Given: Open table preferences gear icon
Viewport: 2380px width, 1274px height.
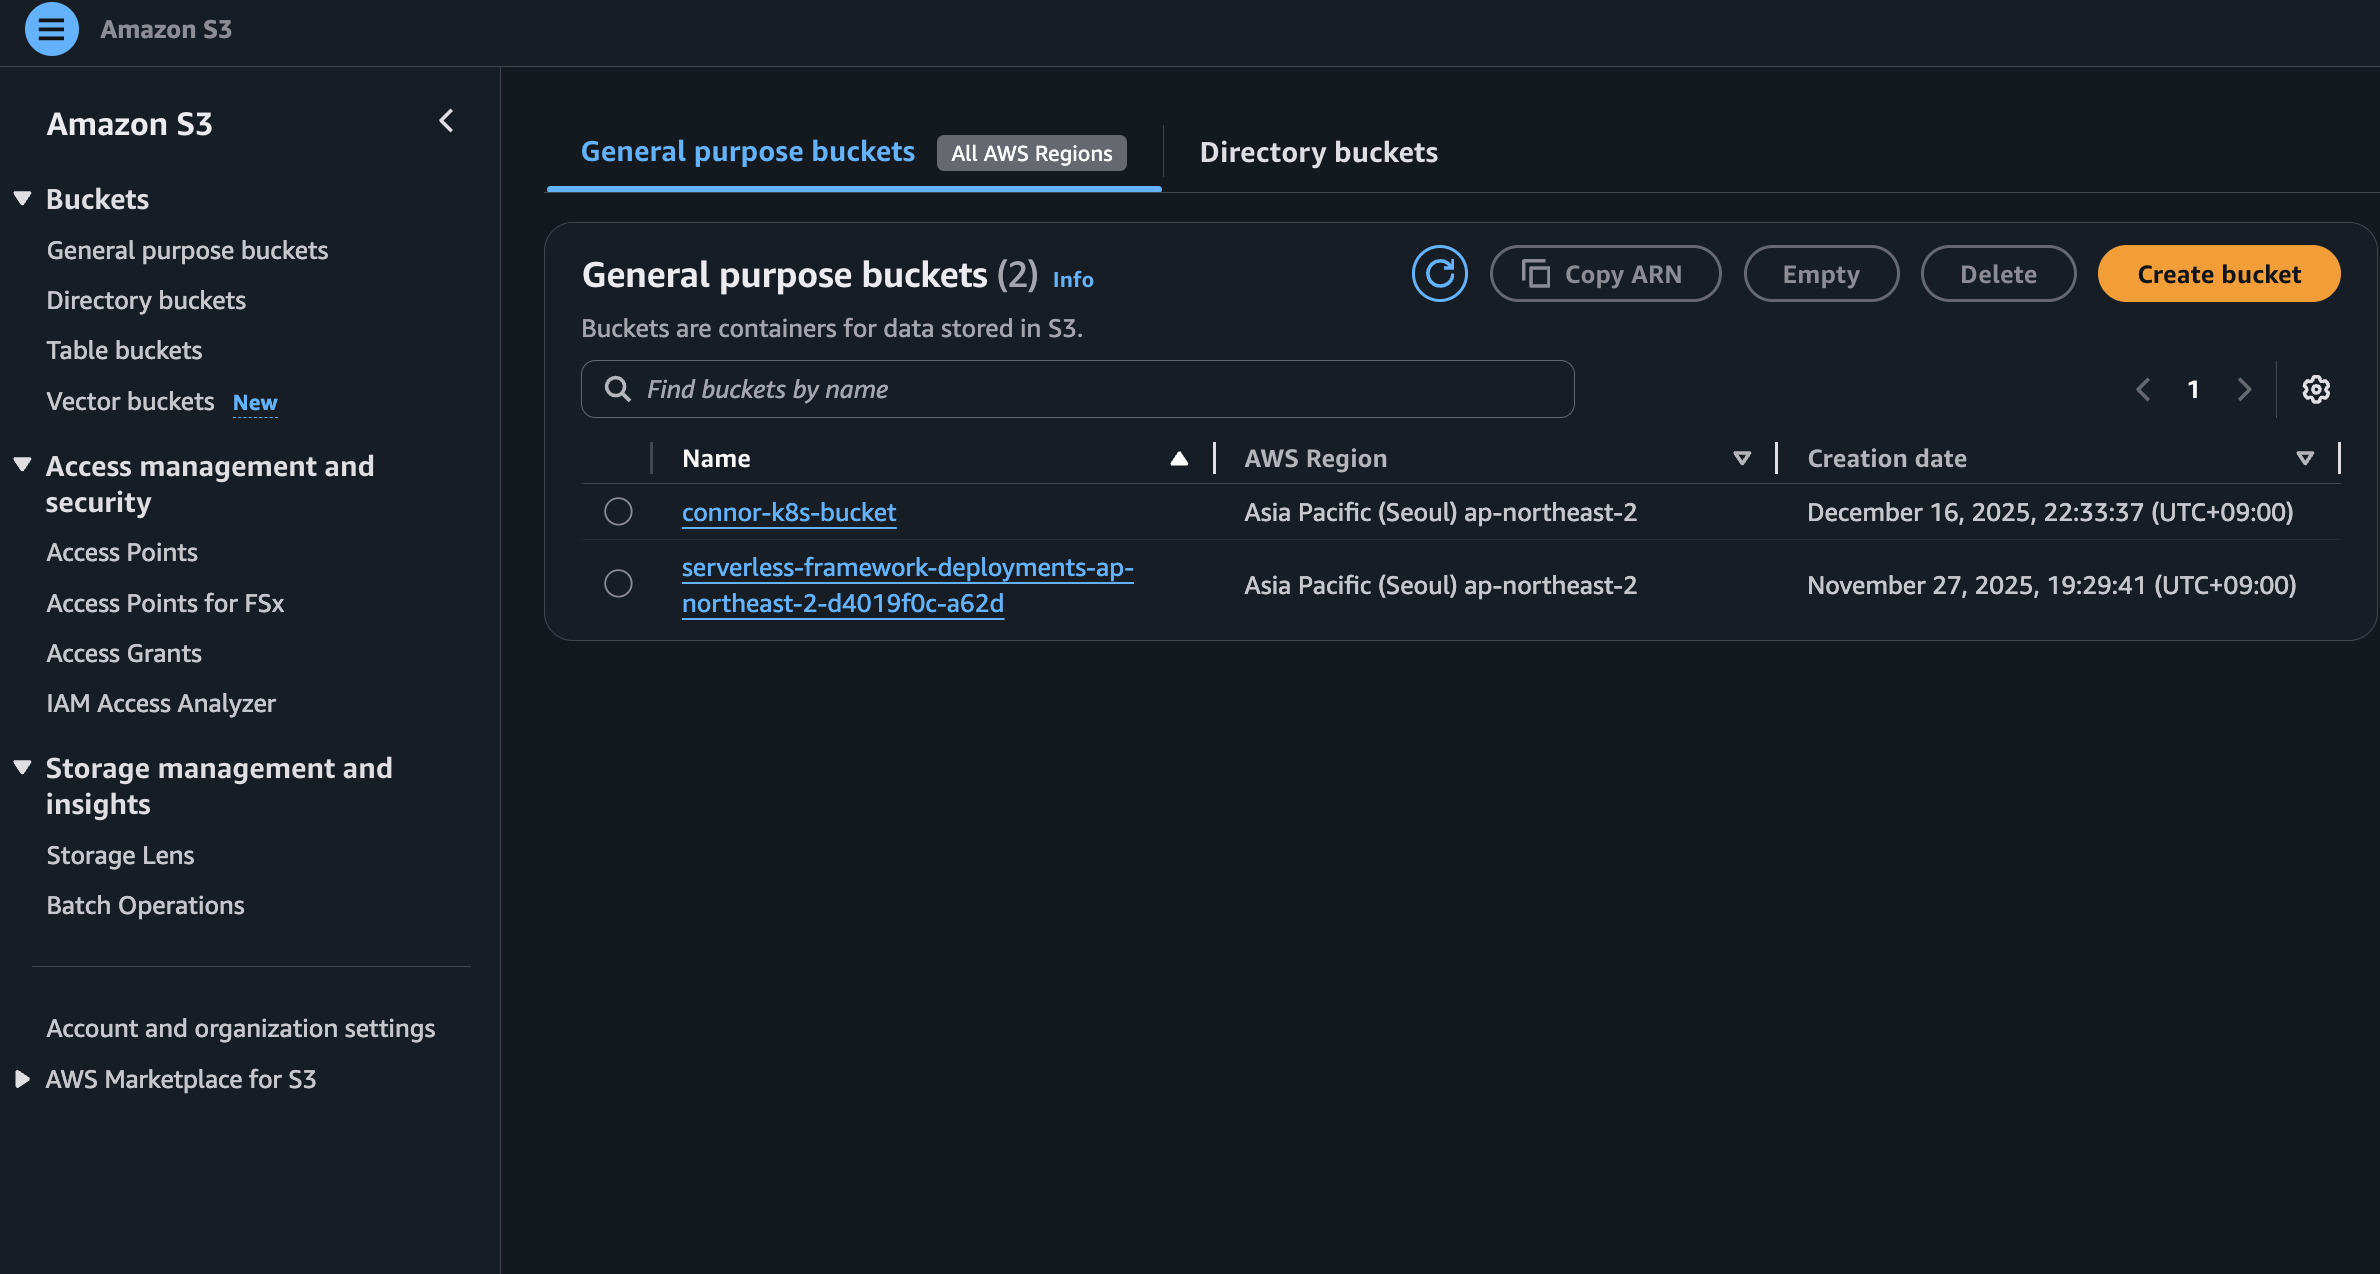Looking at the screenshot, I should click(x=2316, y=389).
